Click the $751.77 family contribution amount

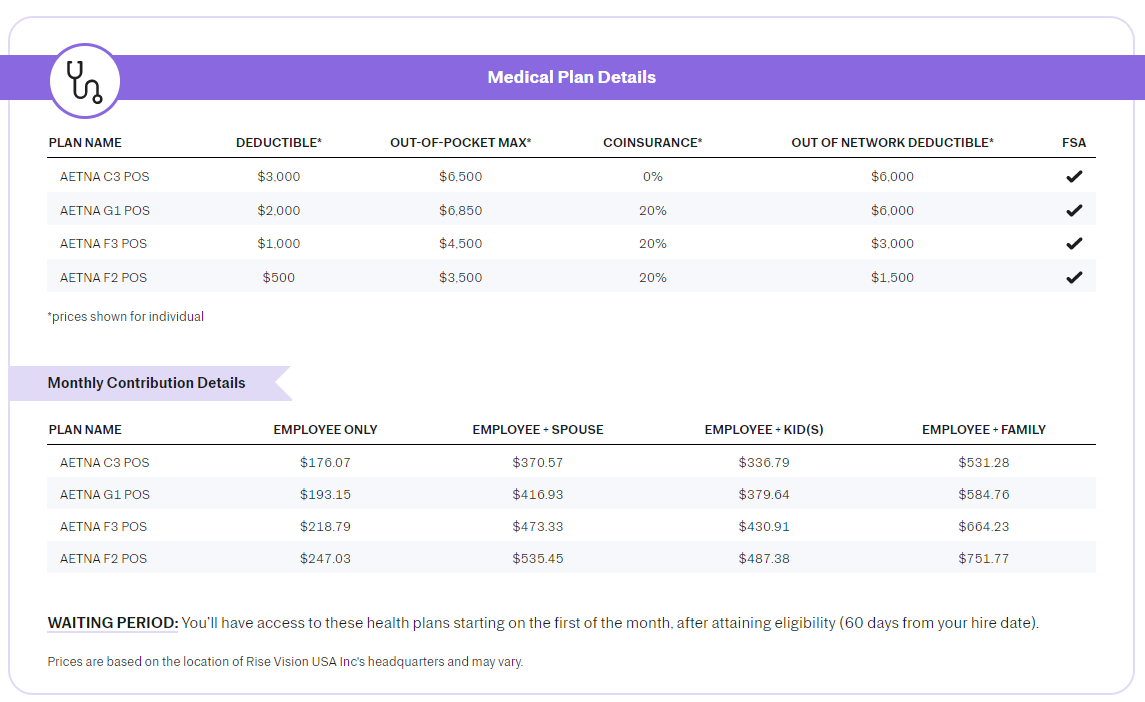(983, 559)
